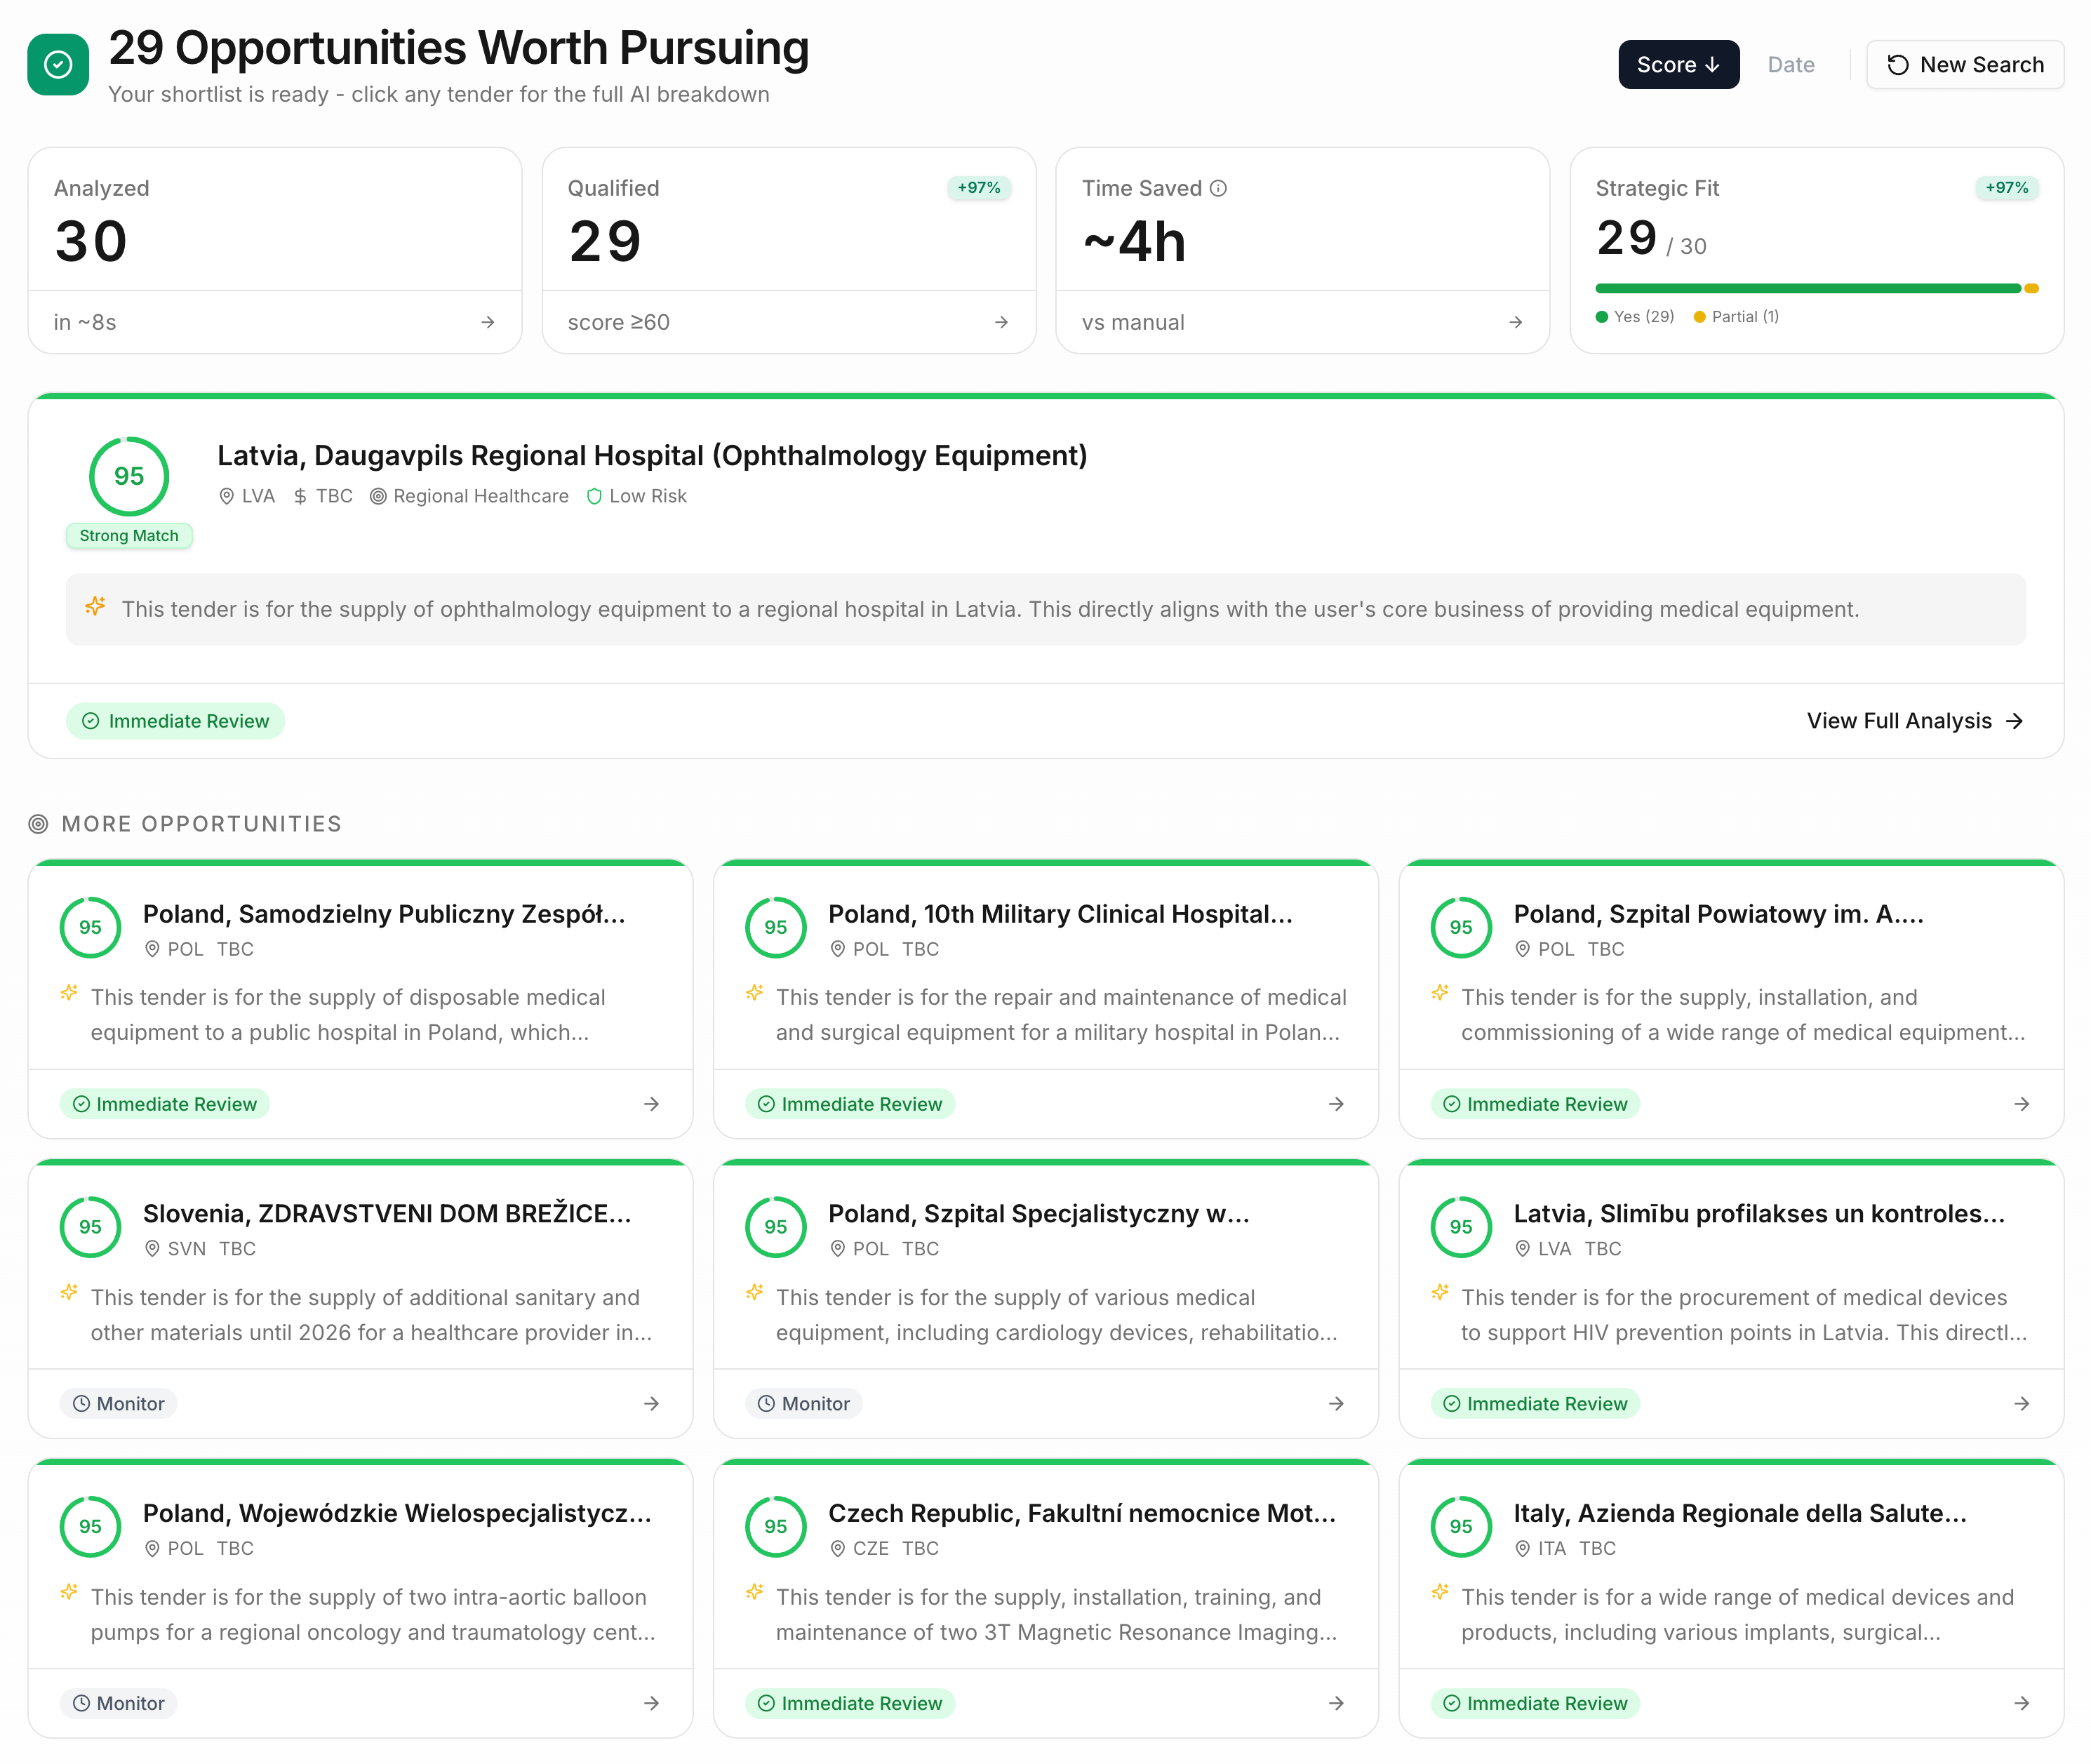
Task: Expand the Time Saved vs manual arrow
Action: [1515, 322]
